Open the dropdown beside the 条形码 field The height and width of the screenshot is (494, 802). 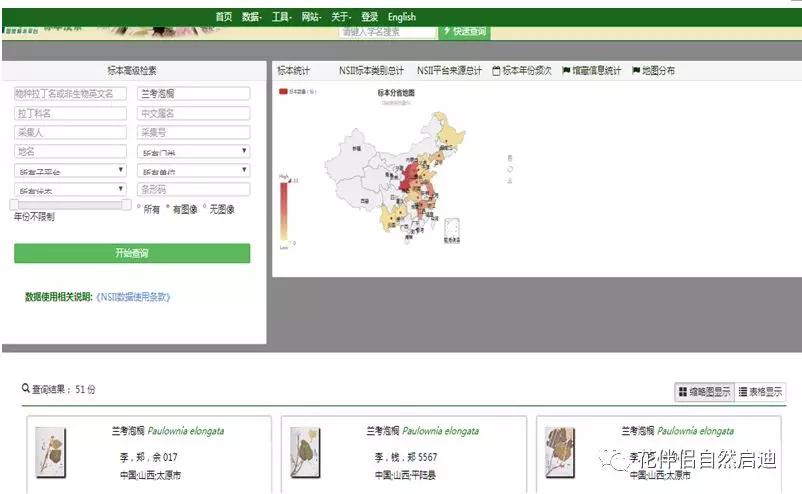(70, 189)
